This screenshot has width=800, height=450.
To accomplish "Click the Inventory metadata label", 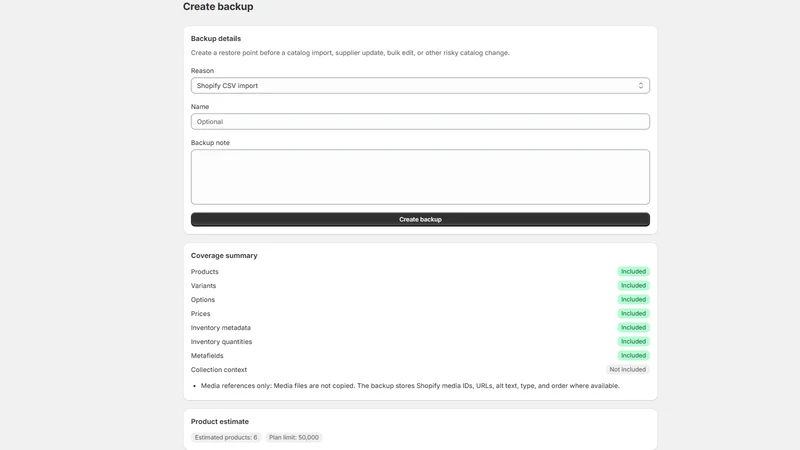I will (x=221, y=328).
